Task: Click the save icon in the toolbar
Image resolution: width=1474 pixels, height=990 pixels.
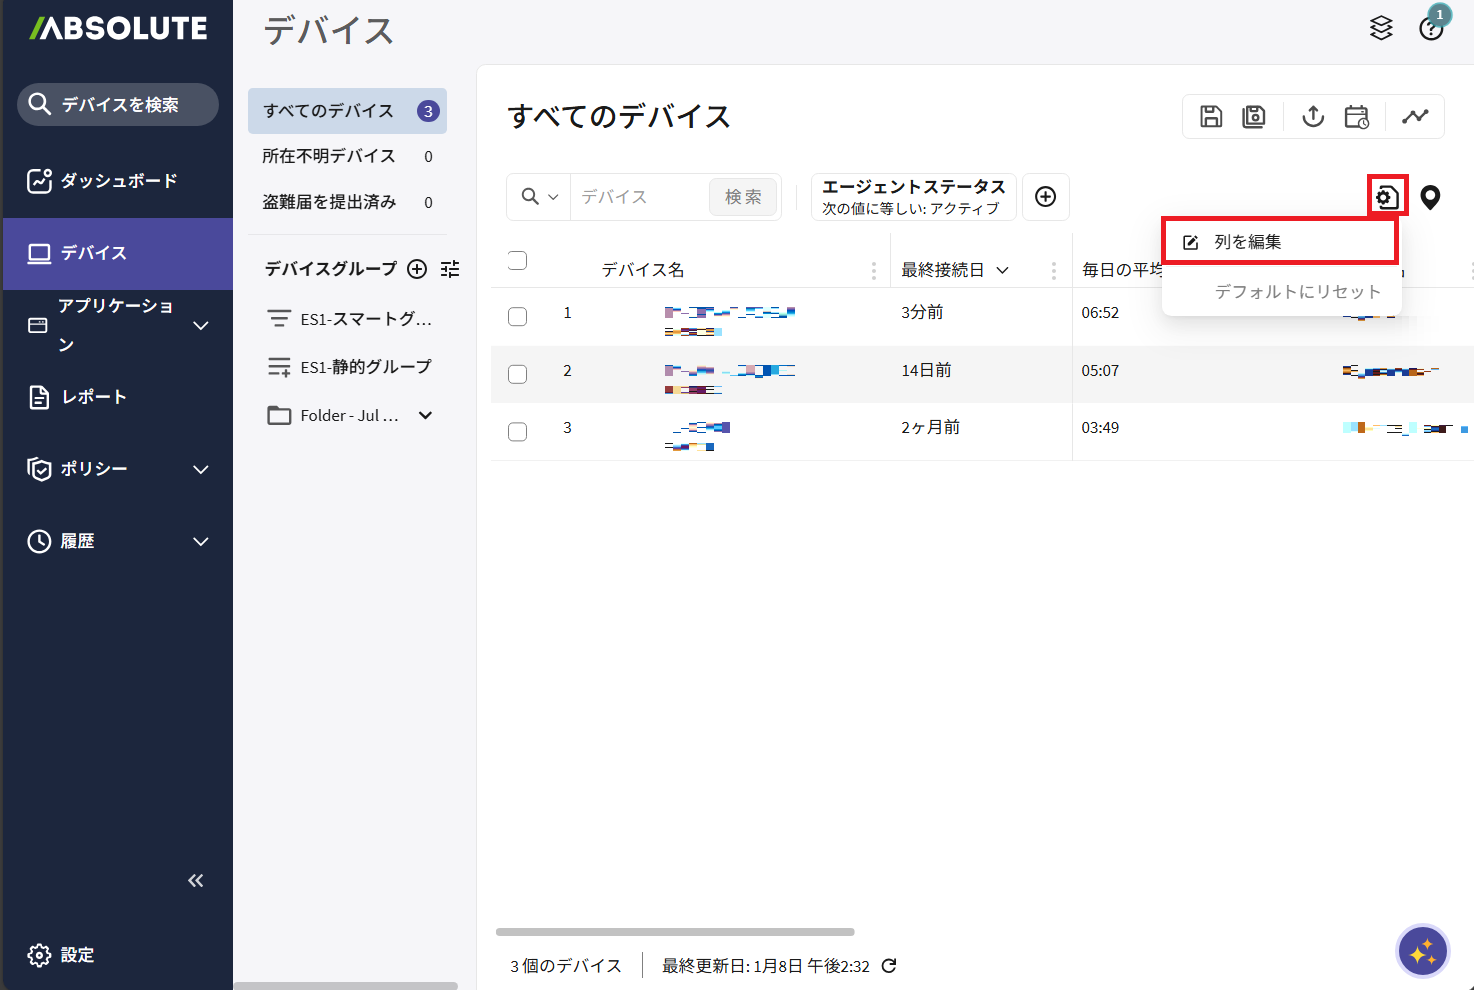Action: [x=1211, y=117]
